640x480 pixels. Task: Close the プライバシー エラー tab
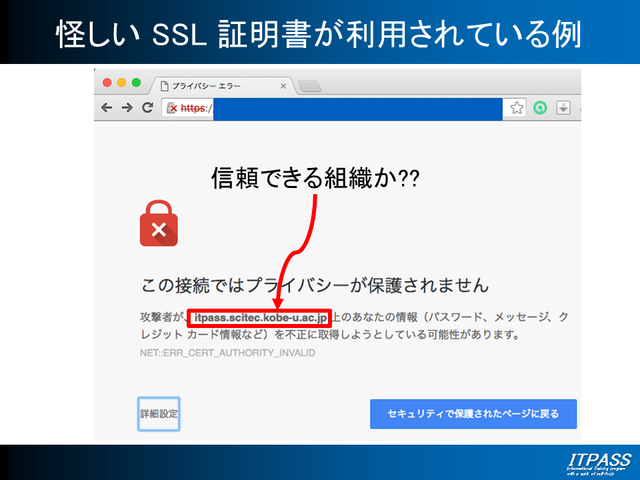pos(283,86)
